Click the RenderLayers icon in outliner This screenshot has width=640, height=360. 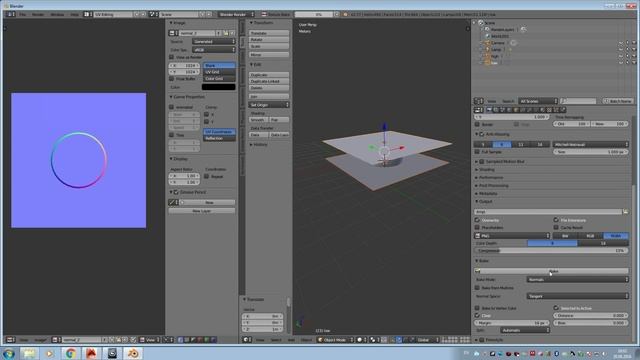[x=487, y=29]
